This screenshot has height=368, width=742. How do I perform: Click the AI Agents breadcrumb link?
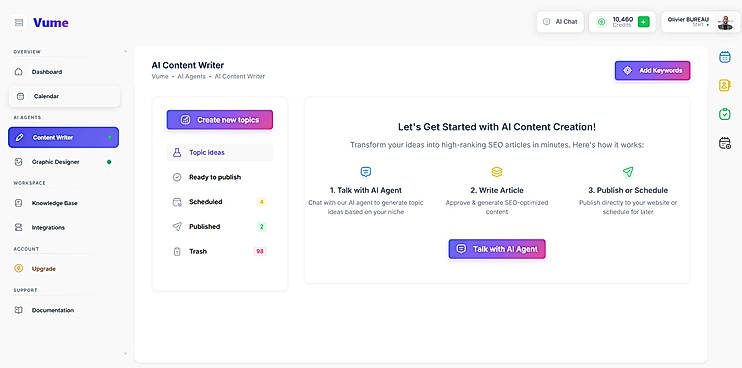191,76
